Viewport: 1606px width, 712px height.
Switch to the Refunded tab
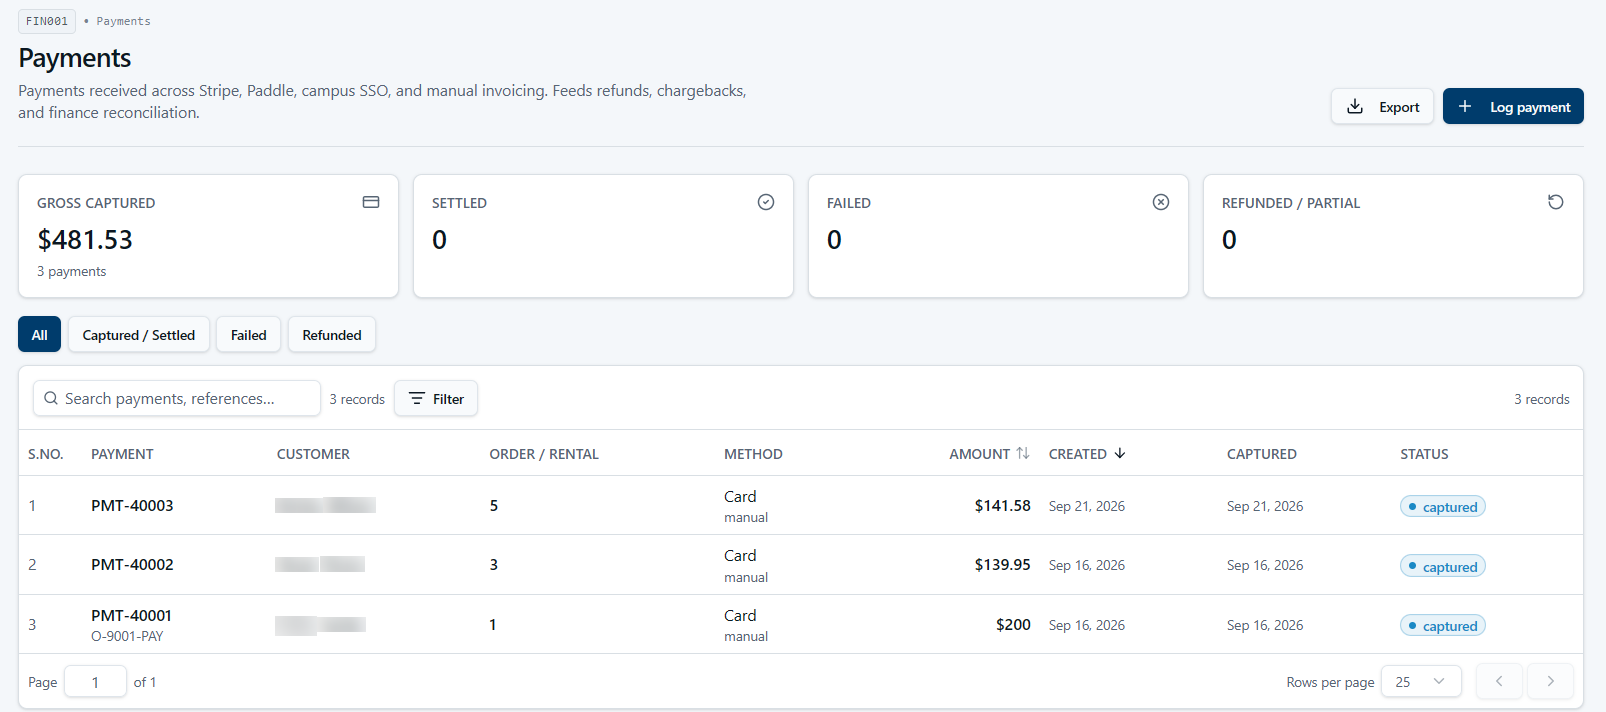332,334
